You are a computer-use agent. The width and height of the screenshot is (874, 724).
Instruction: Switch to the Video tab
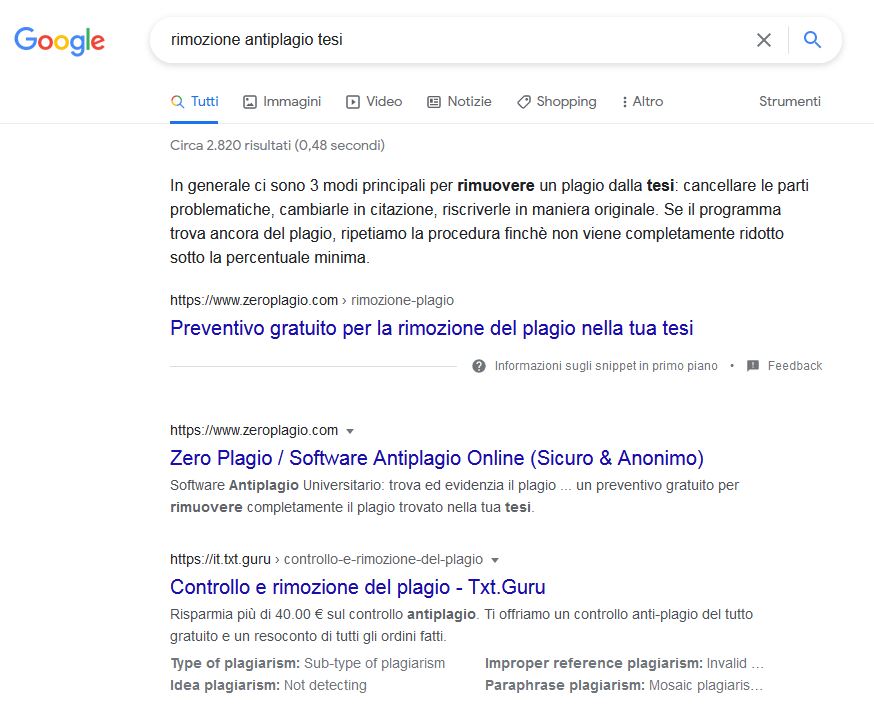tap(373, 101)
